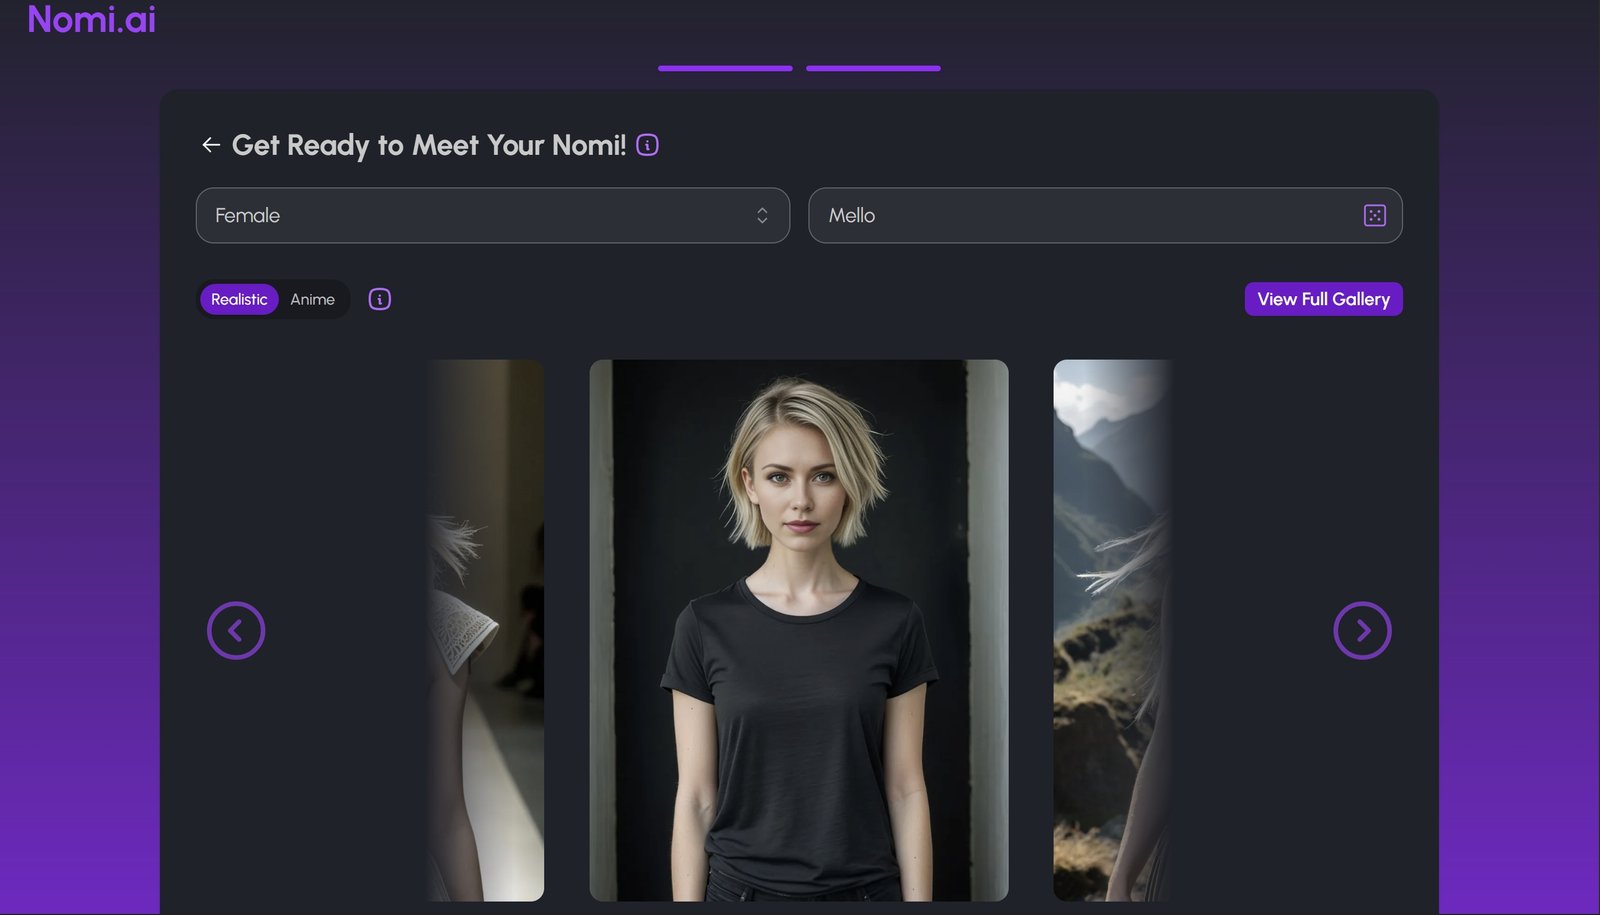The width and height of the screenshot is (1600, 915).
Task: Click the dropdown chevron on the gender selector
Action: pyautogui.click(x=762, y=215)
